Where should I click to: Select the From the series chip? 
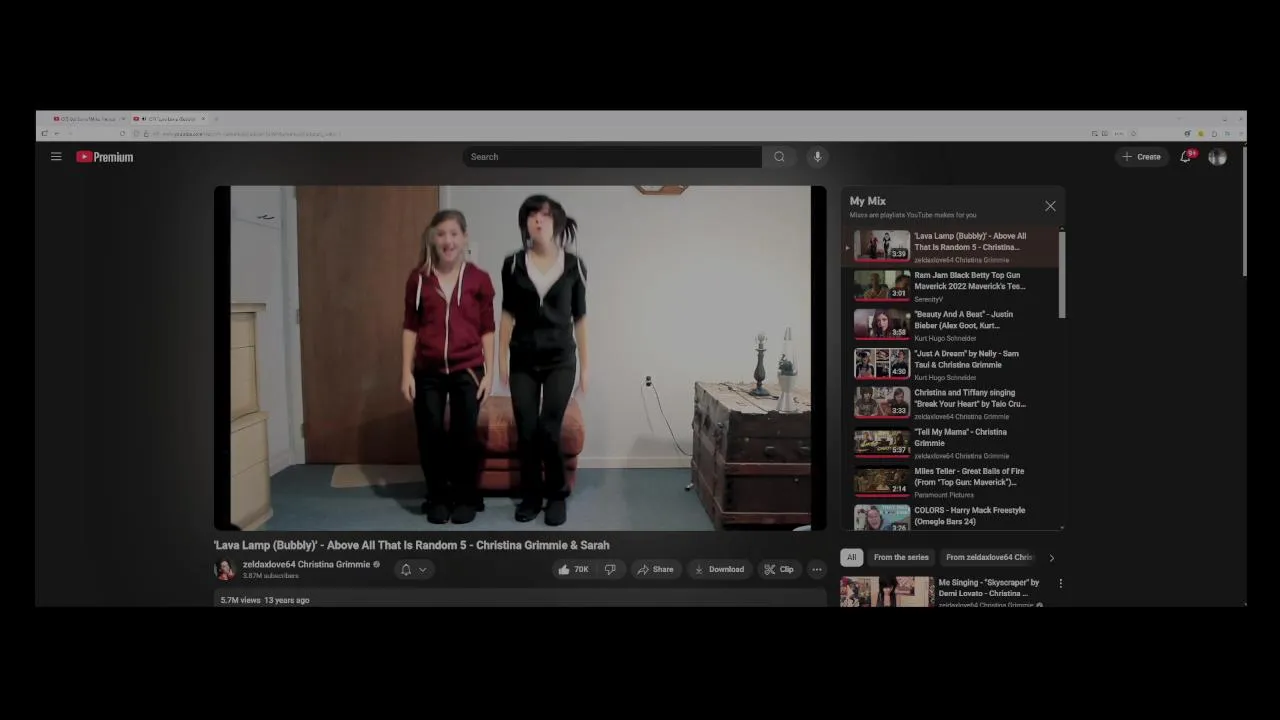click(901, 557)
